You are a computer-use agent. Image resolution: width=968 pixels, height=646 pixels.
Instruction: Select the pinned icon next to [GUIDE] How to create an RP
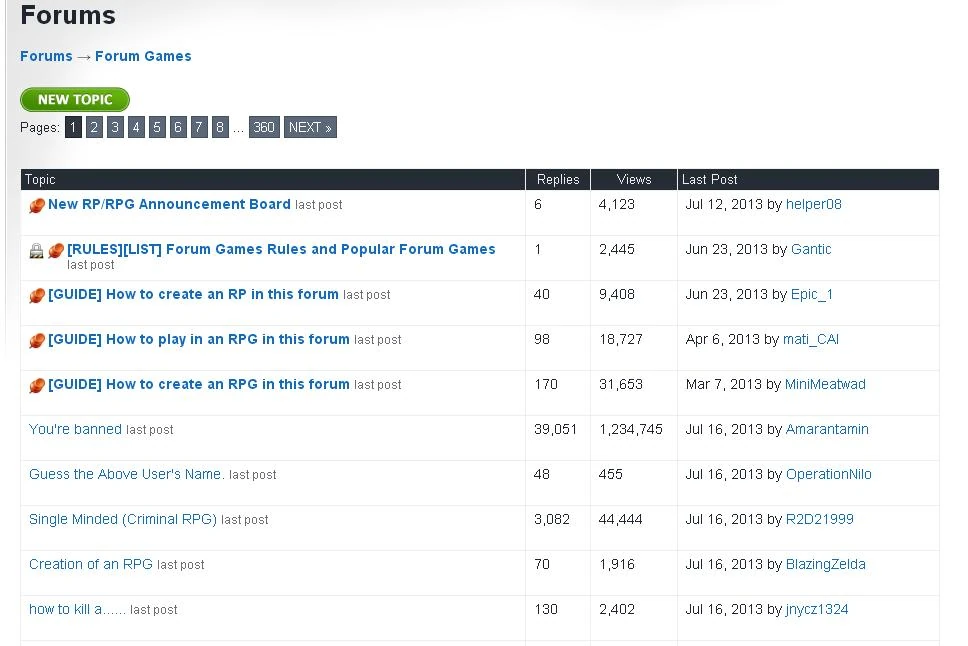(x=36, y=294)
